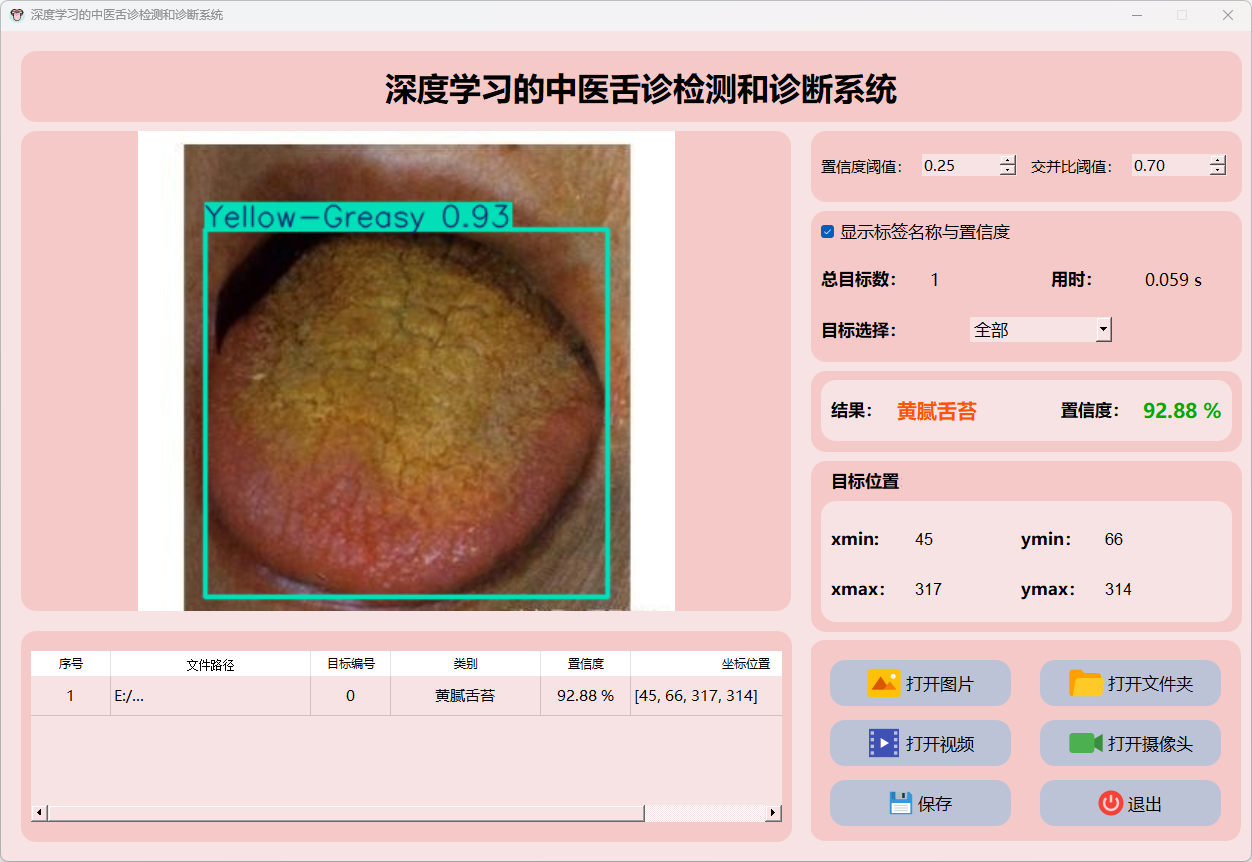Click the 置信度 column header
Viewport: 1252px width, 862px height.
click(585, 664)
